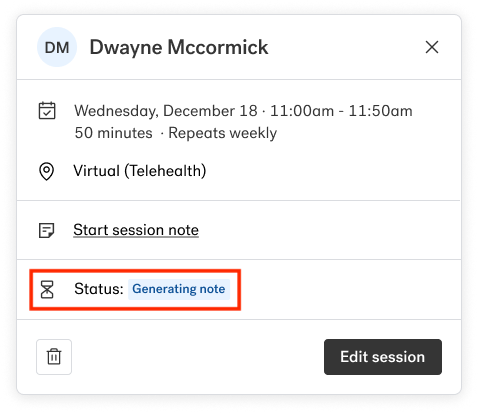Click the Edit session button
Image resolution: width=478 pixels, height=413 pixels.
(383, 357)
